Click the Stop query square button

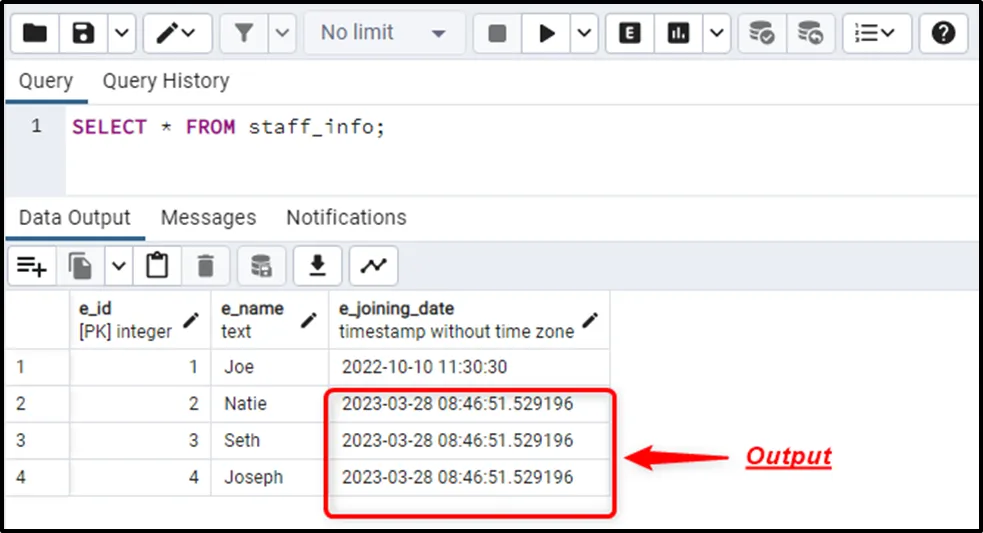(x=497, y=33)
